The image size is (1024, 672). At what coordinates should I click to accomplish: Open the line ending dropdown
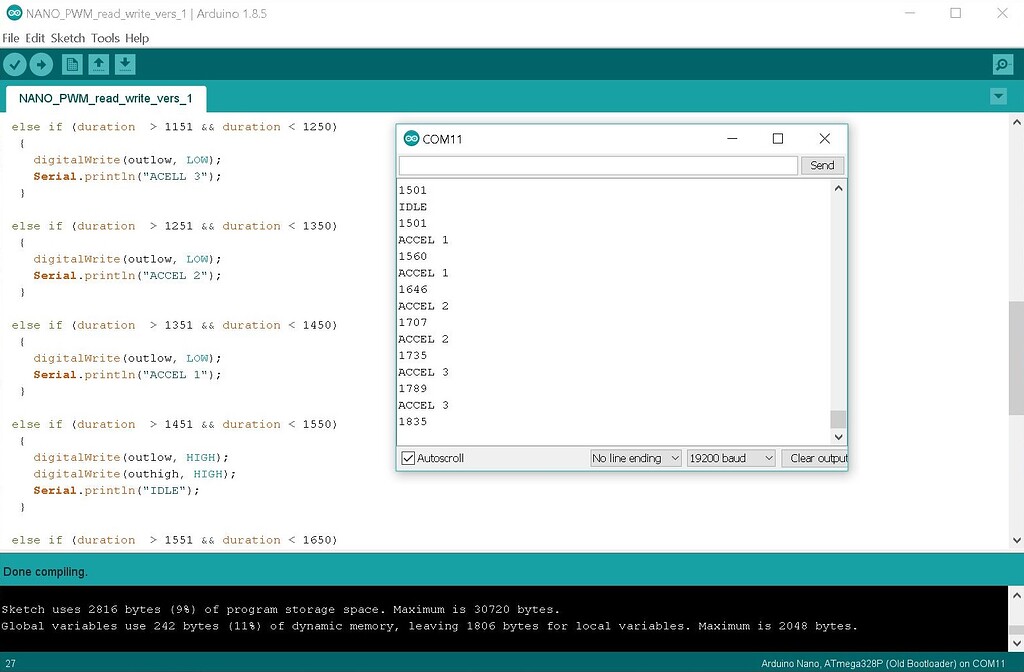coord(635,457)
